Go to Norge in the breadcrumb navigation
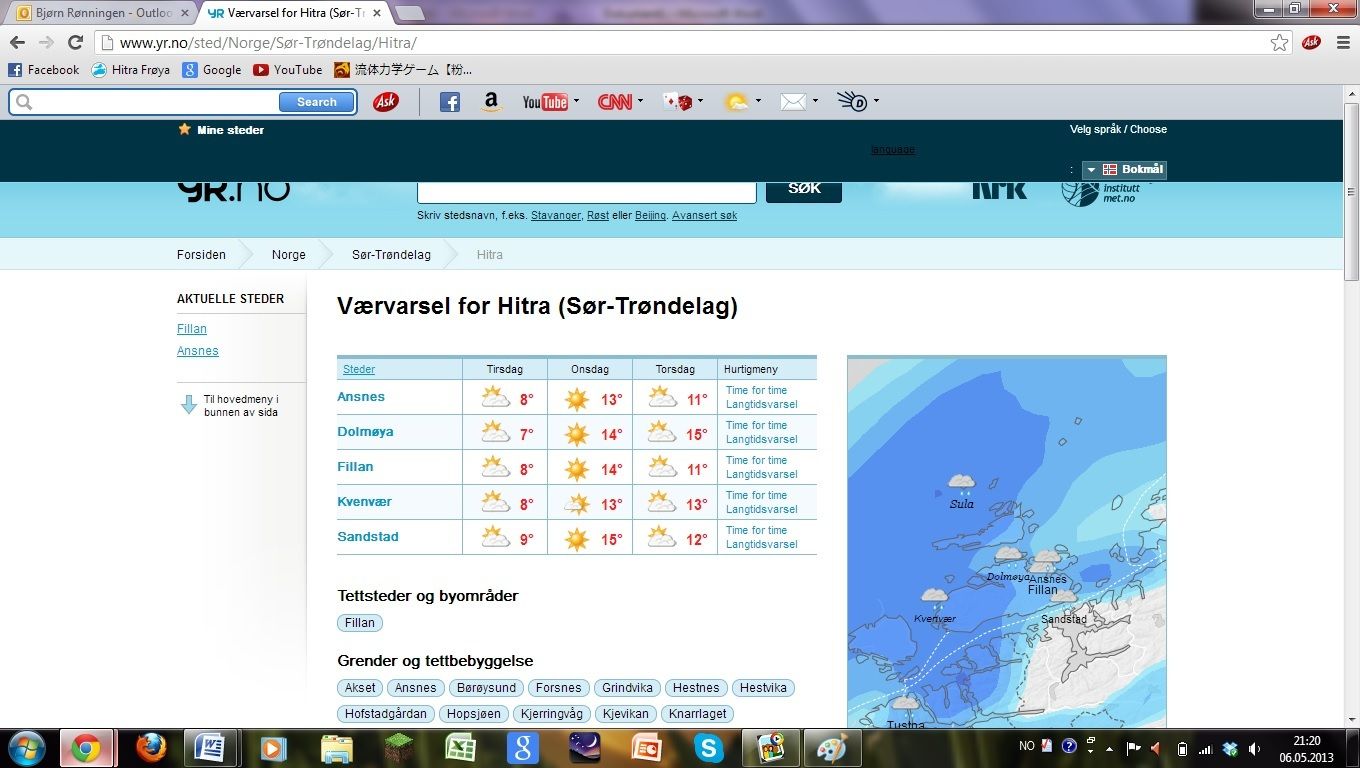Viewport: 1360px width, 768px height. (288, 255)
